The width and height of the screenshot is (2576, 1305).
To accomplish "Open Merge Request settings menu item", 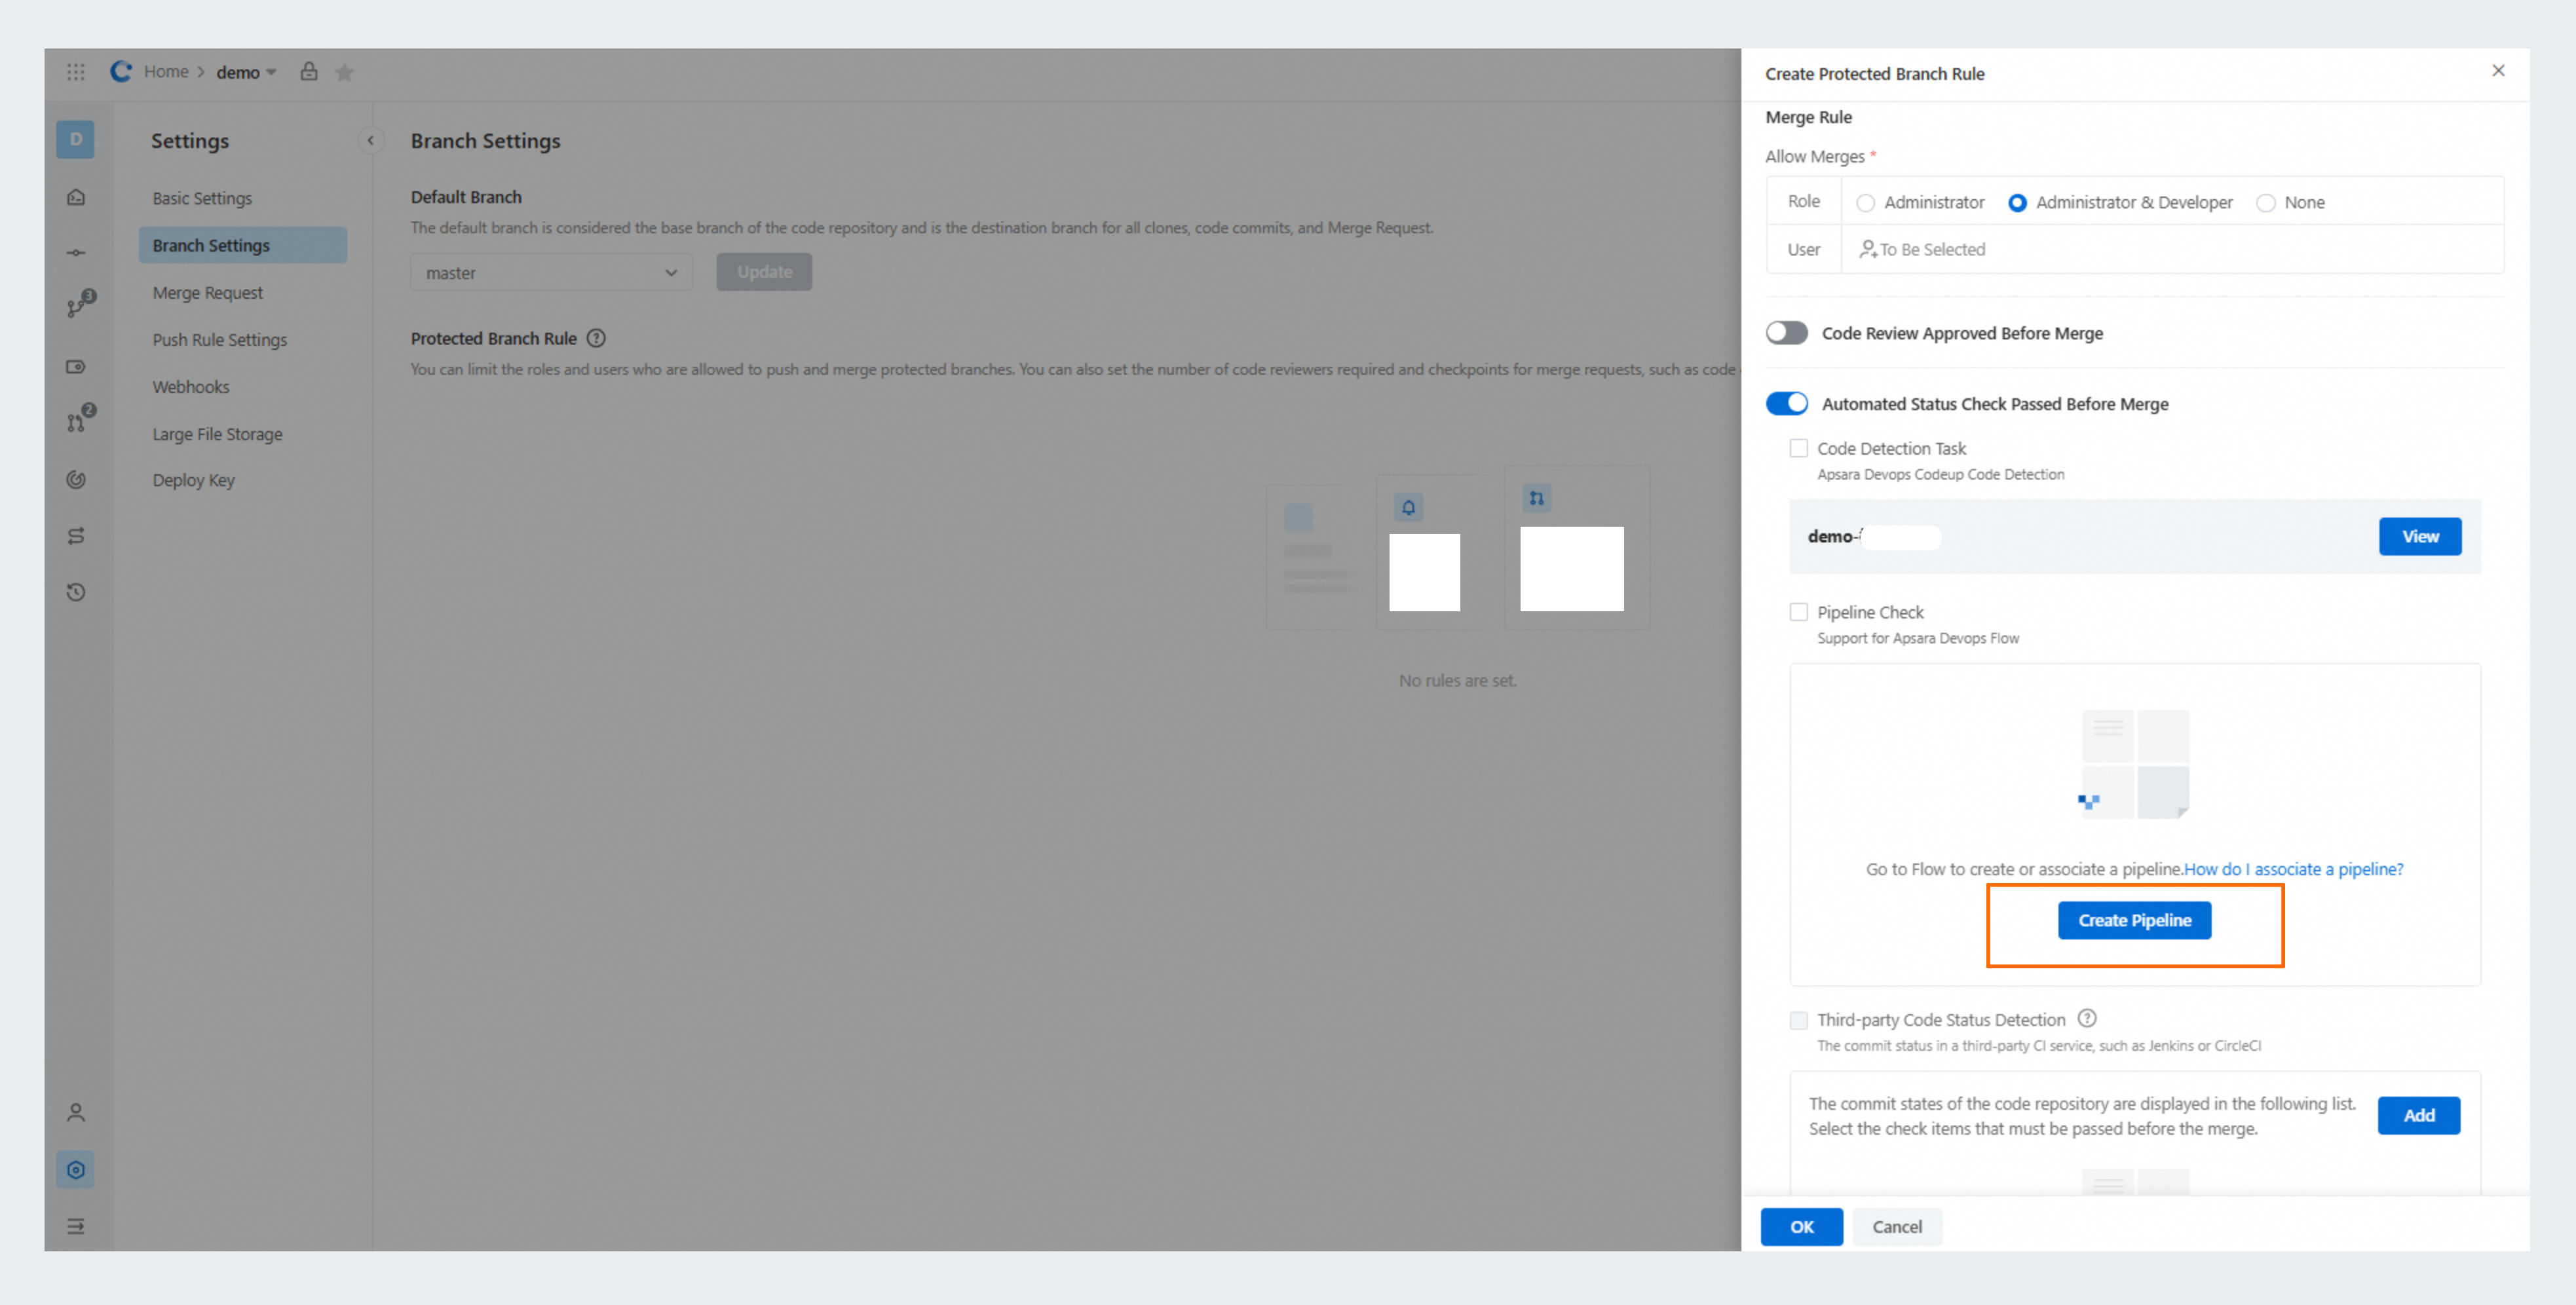I will pyautogui.click(x=208, y=292).
